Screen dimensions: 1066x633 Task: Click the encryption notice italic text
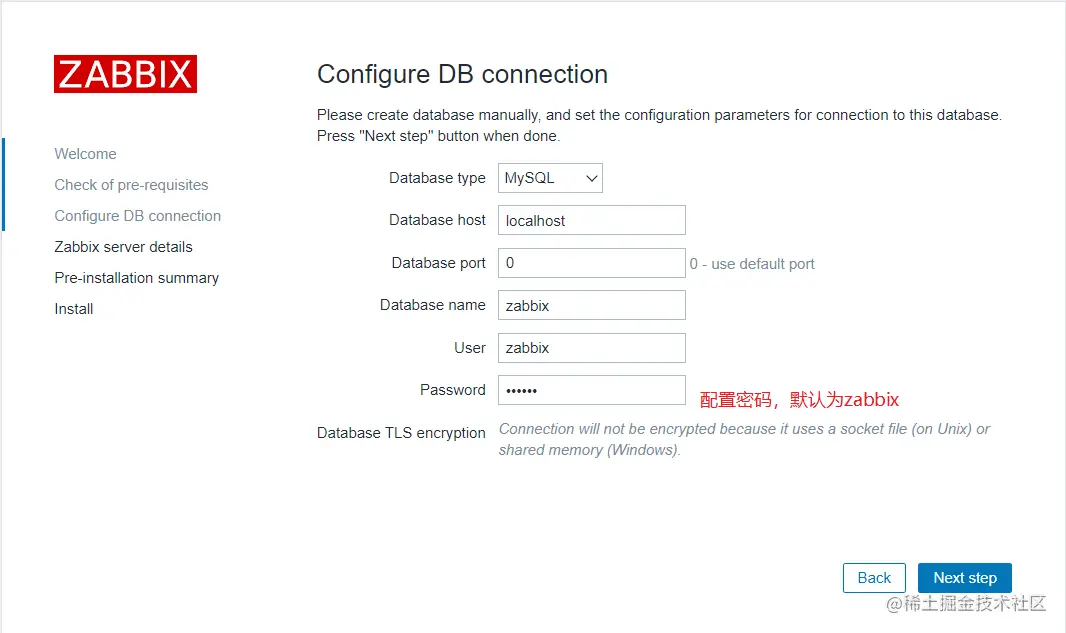point(744,439)
